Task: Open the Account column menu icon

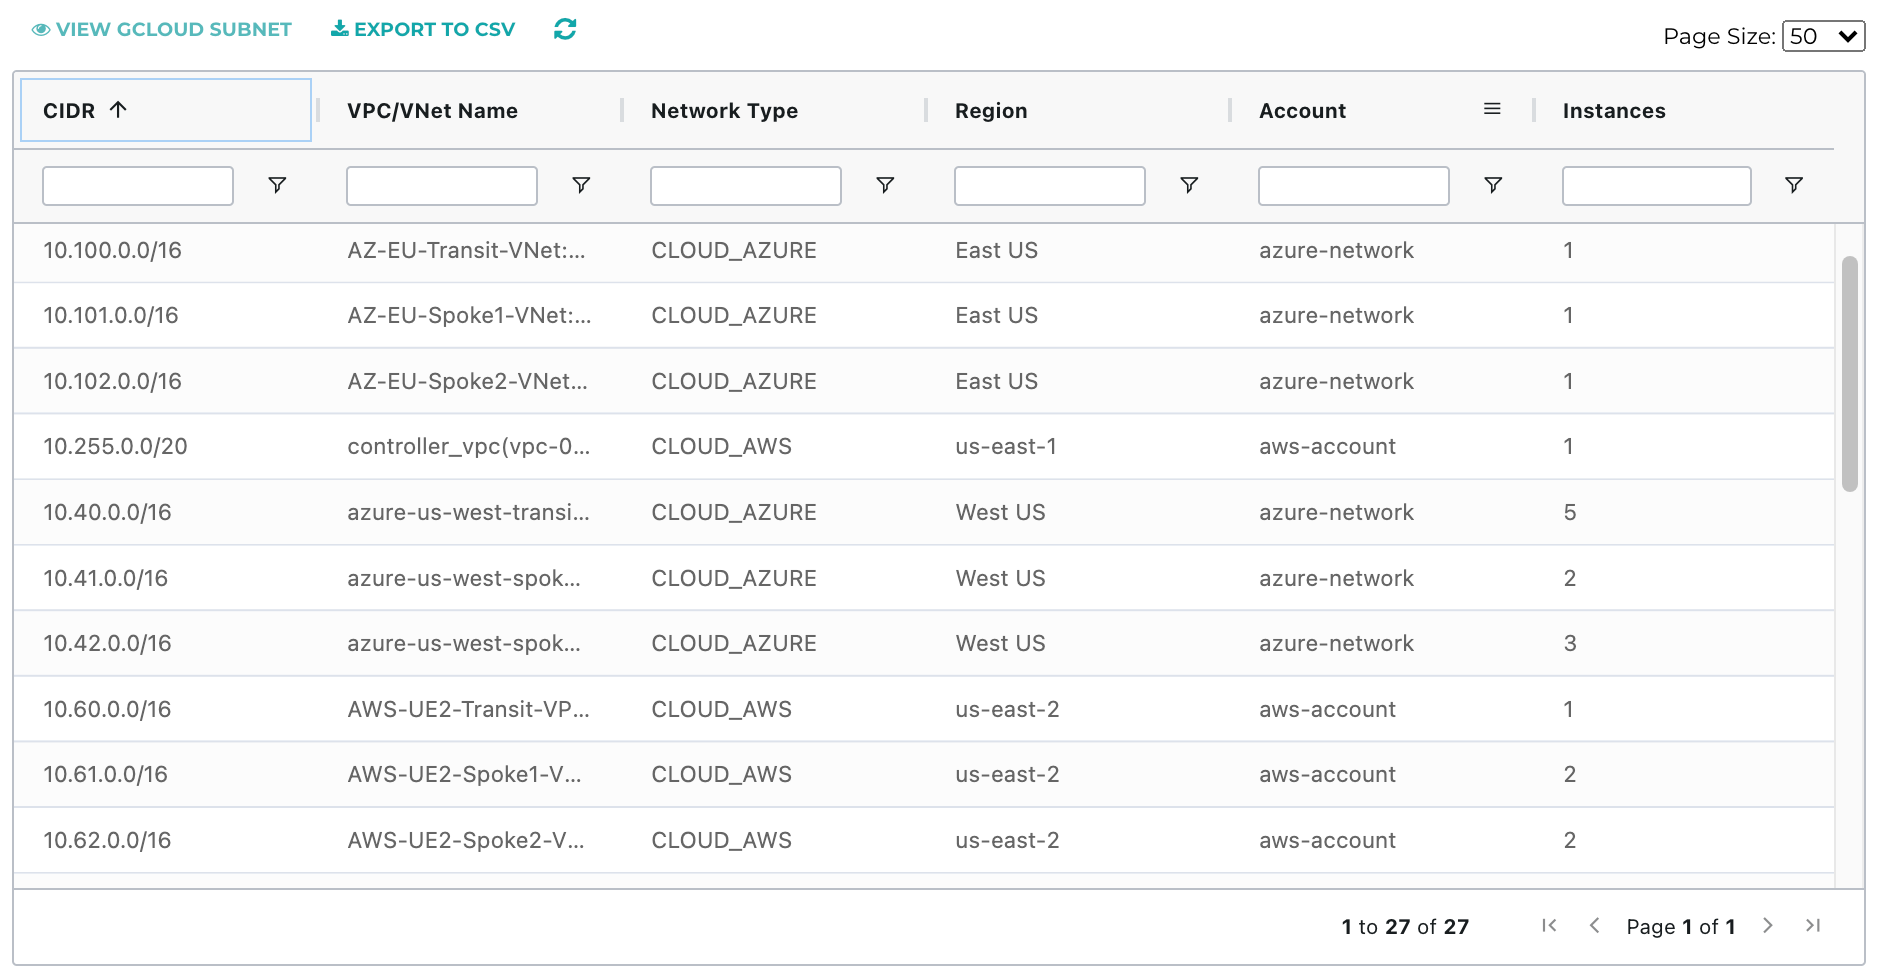Action: [x=1492, y=109]
